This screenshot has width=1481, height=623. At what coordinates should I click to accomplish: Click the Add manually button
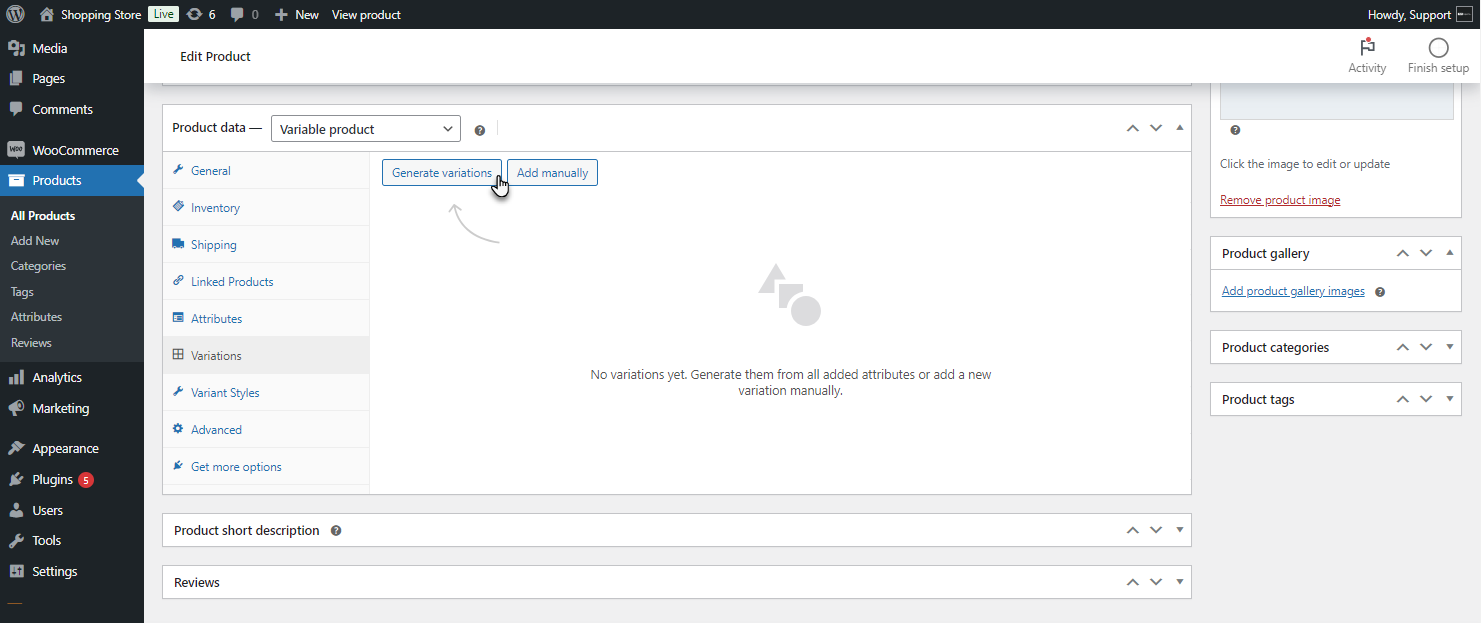click(552, 173)
